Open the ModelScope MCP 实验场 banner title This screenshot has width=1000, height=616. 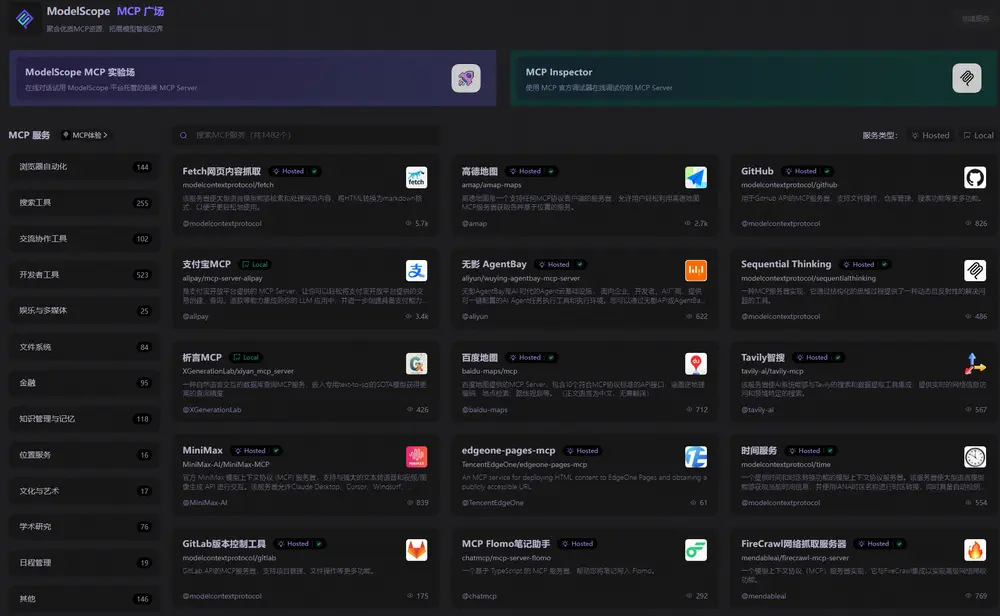point(80,72)
